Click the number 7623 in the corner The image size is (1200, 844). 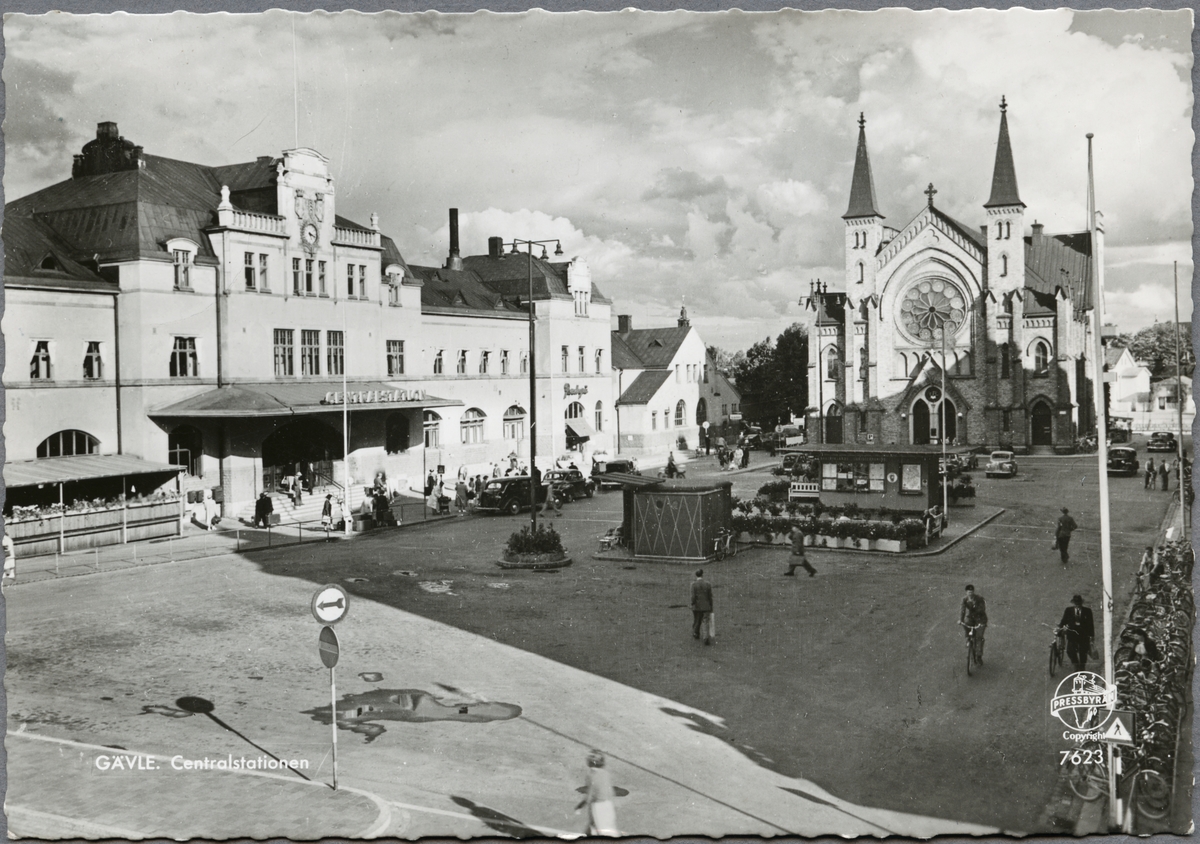click(x=1082, y=757)
